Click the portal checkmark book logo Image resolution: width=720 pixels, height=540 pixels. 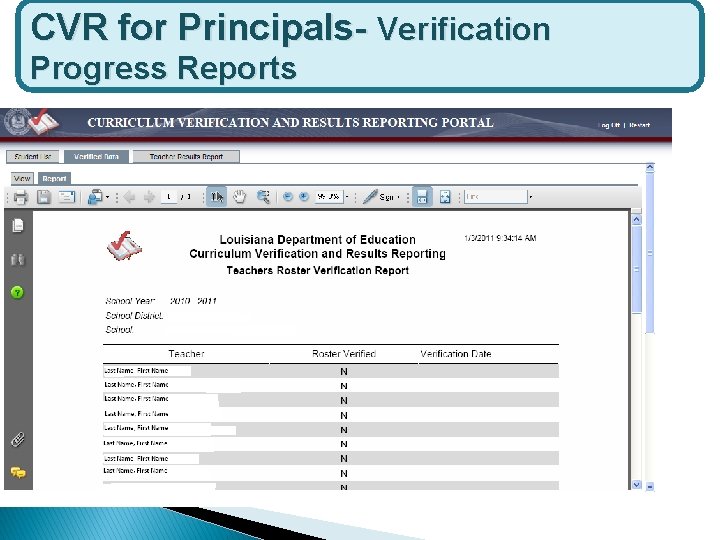coord(44,122)
